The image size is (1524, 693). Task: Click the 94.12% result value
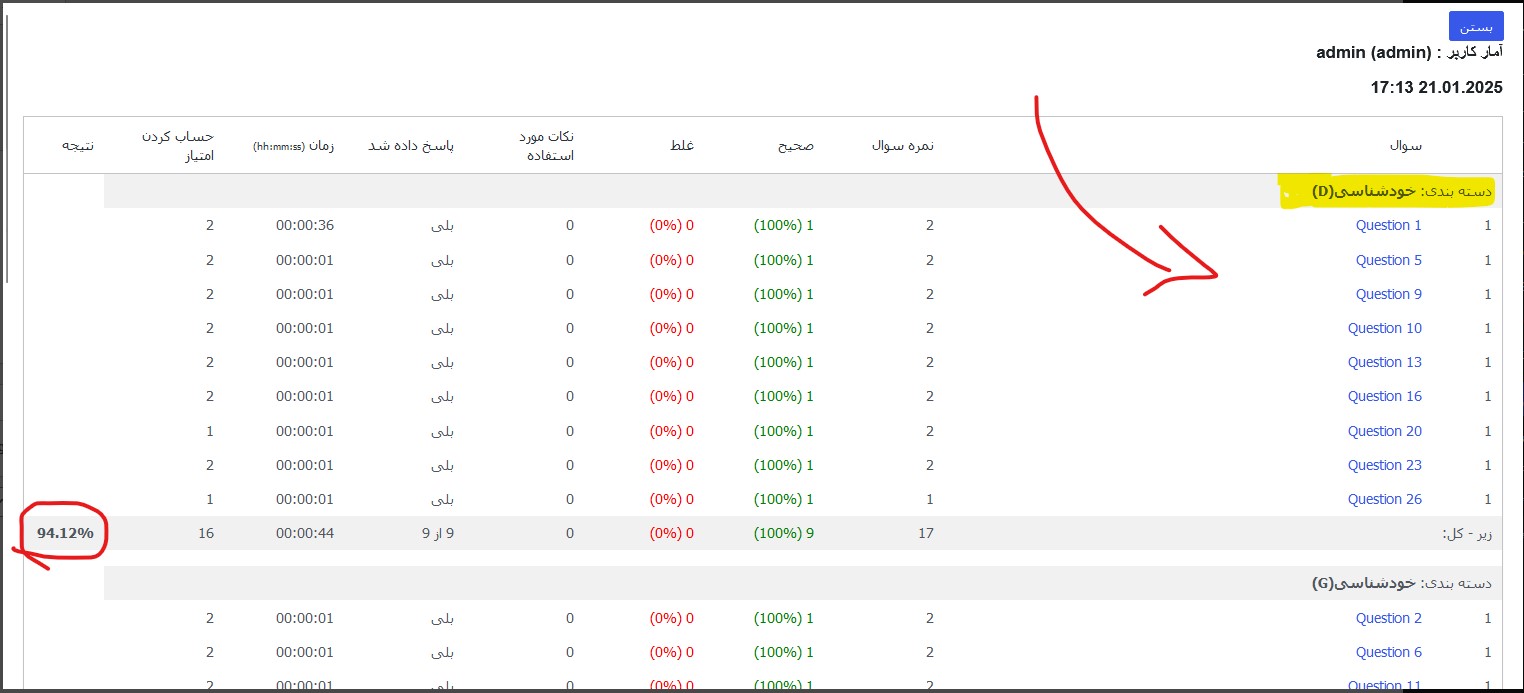click(x=65, y=533)
